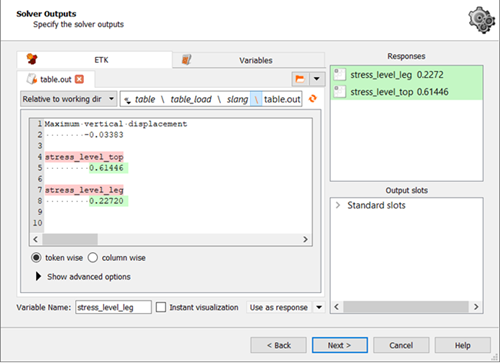Viewport: 500px width, 363px height.
Task: Click the Variables tab book icon
Action: point(186,60)
